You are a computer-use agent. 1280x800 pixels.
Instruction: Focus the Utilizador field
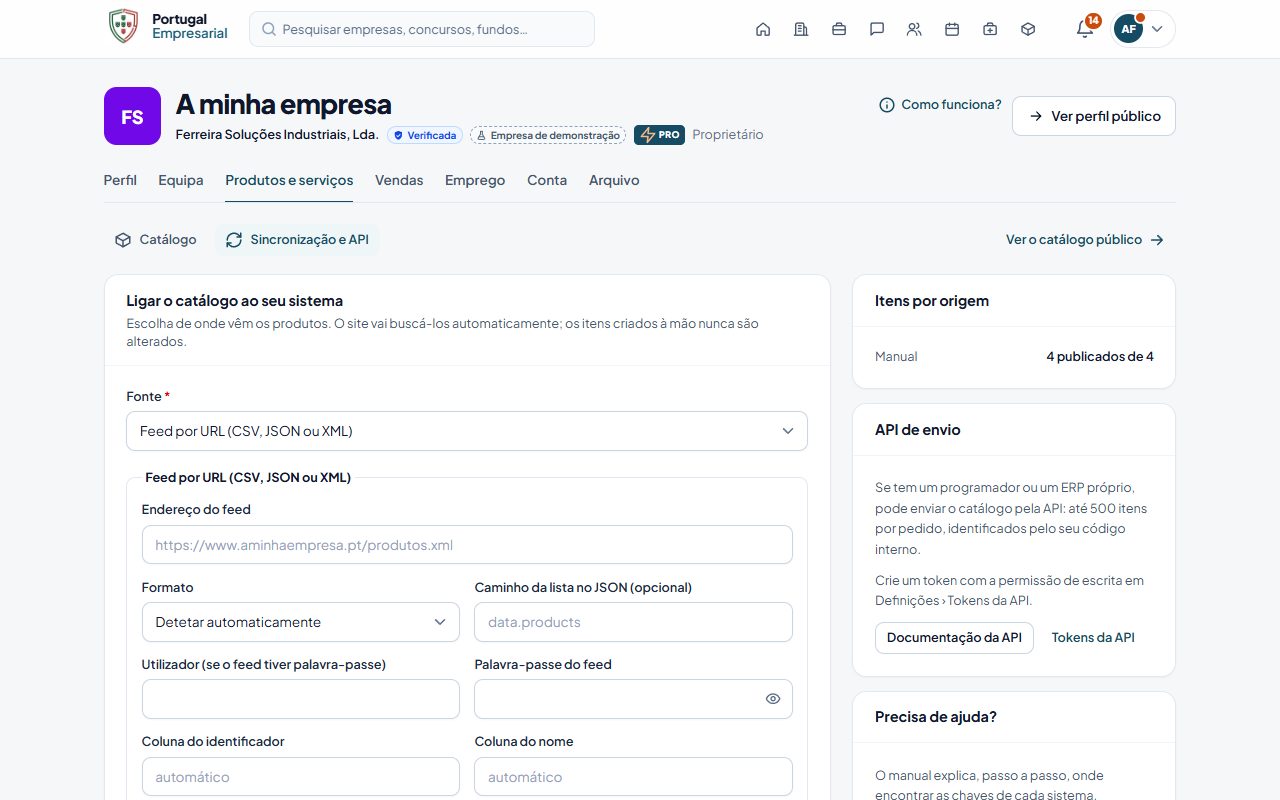click(301, 699)
